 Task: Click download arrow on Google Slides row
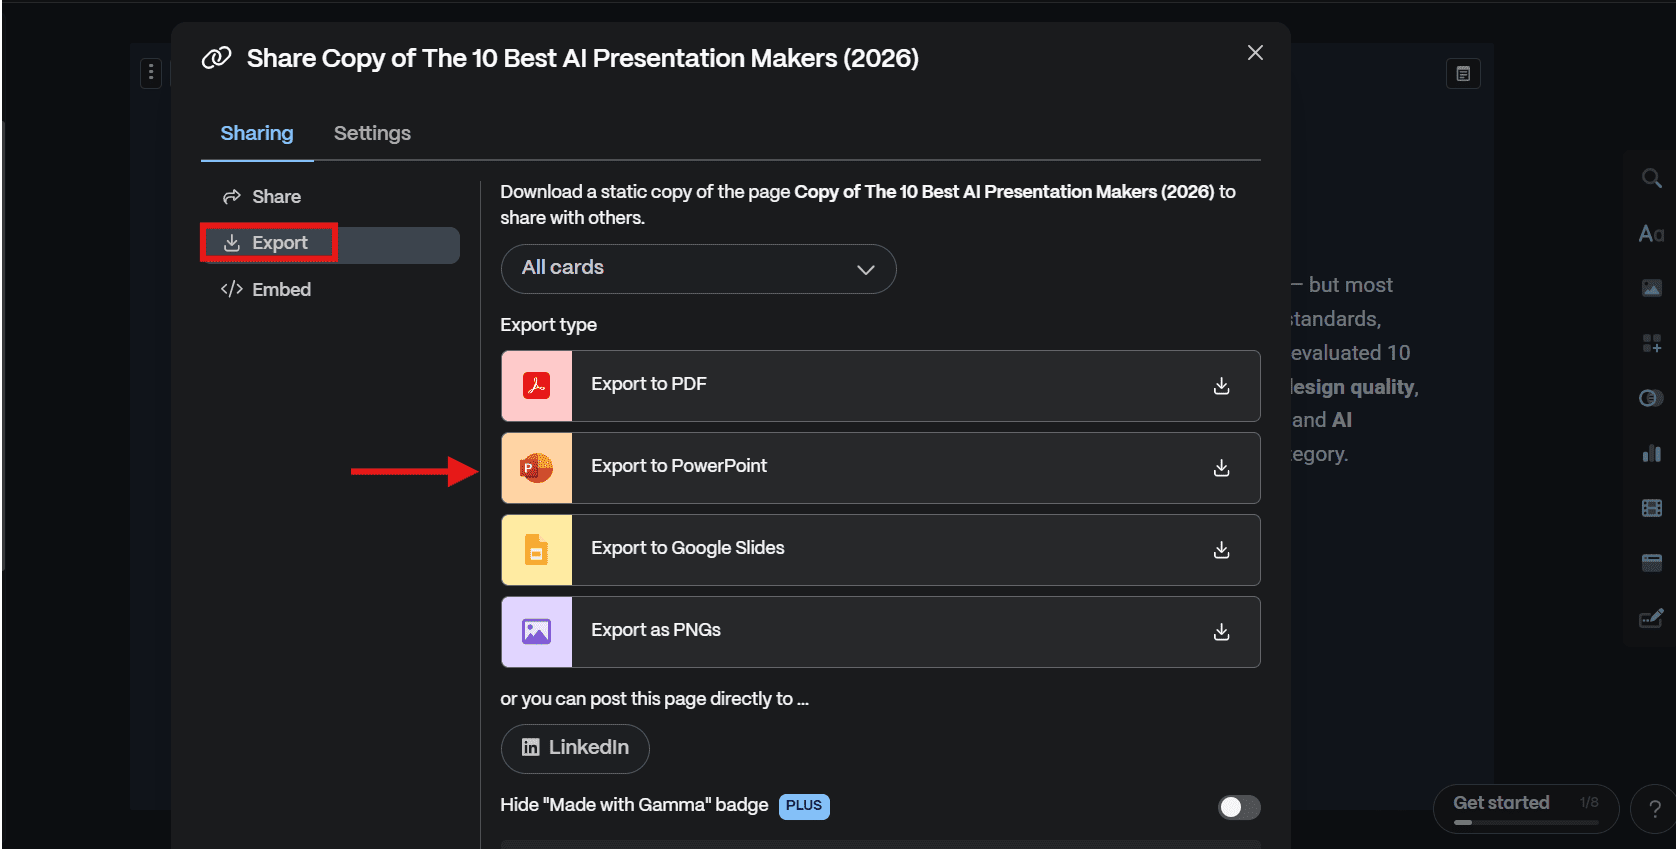click(1221, 550)
